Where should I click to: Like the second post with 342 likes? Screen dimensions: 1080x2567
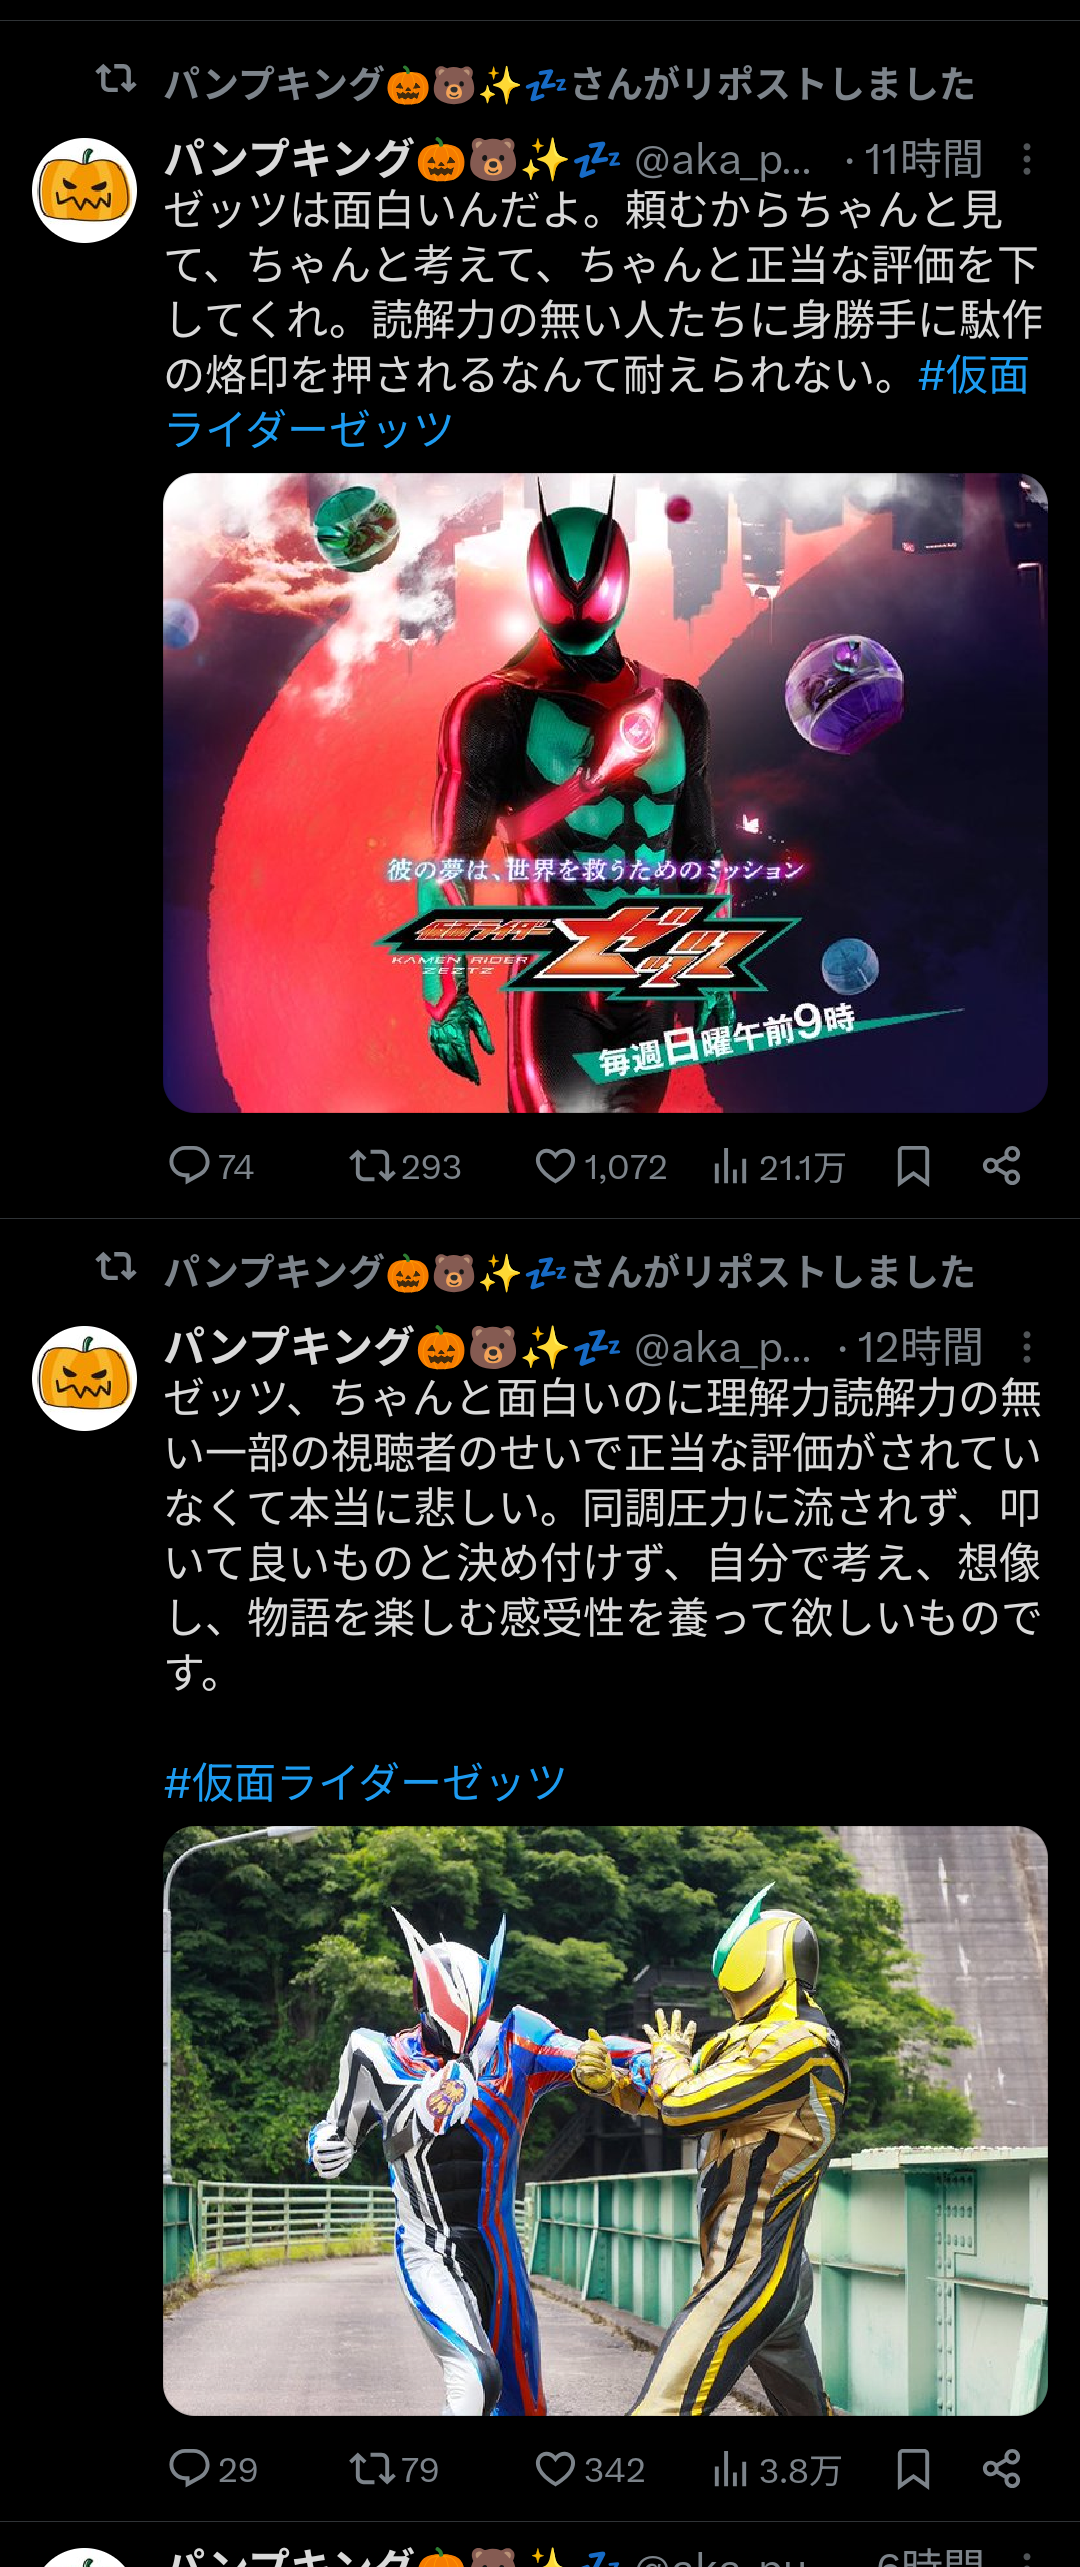point(589,2469)
